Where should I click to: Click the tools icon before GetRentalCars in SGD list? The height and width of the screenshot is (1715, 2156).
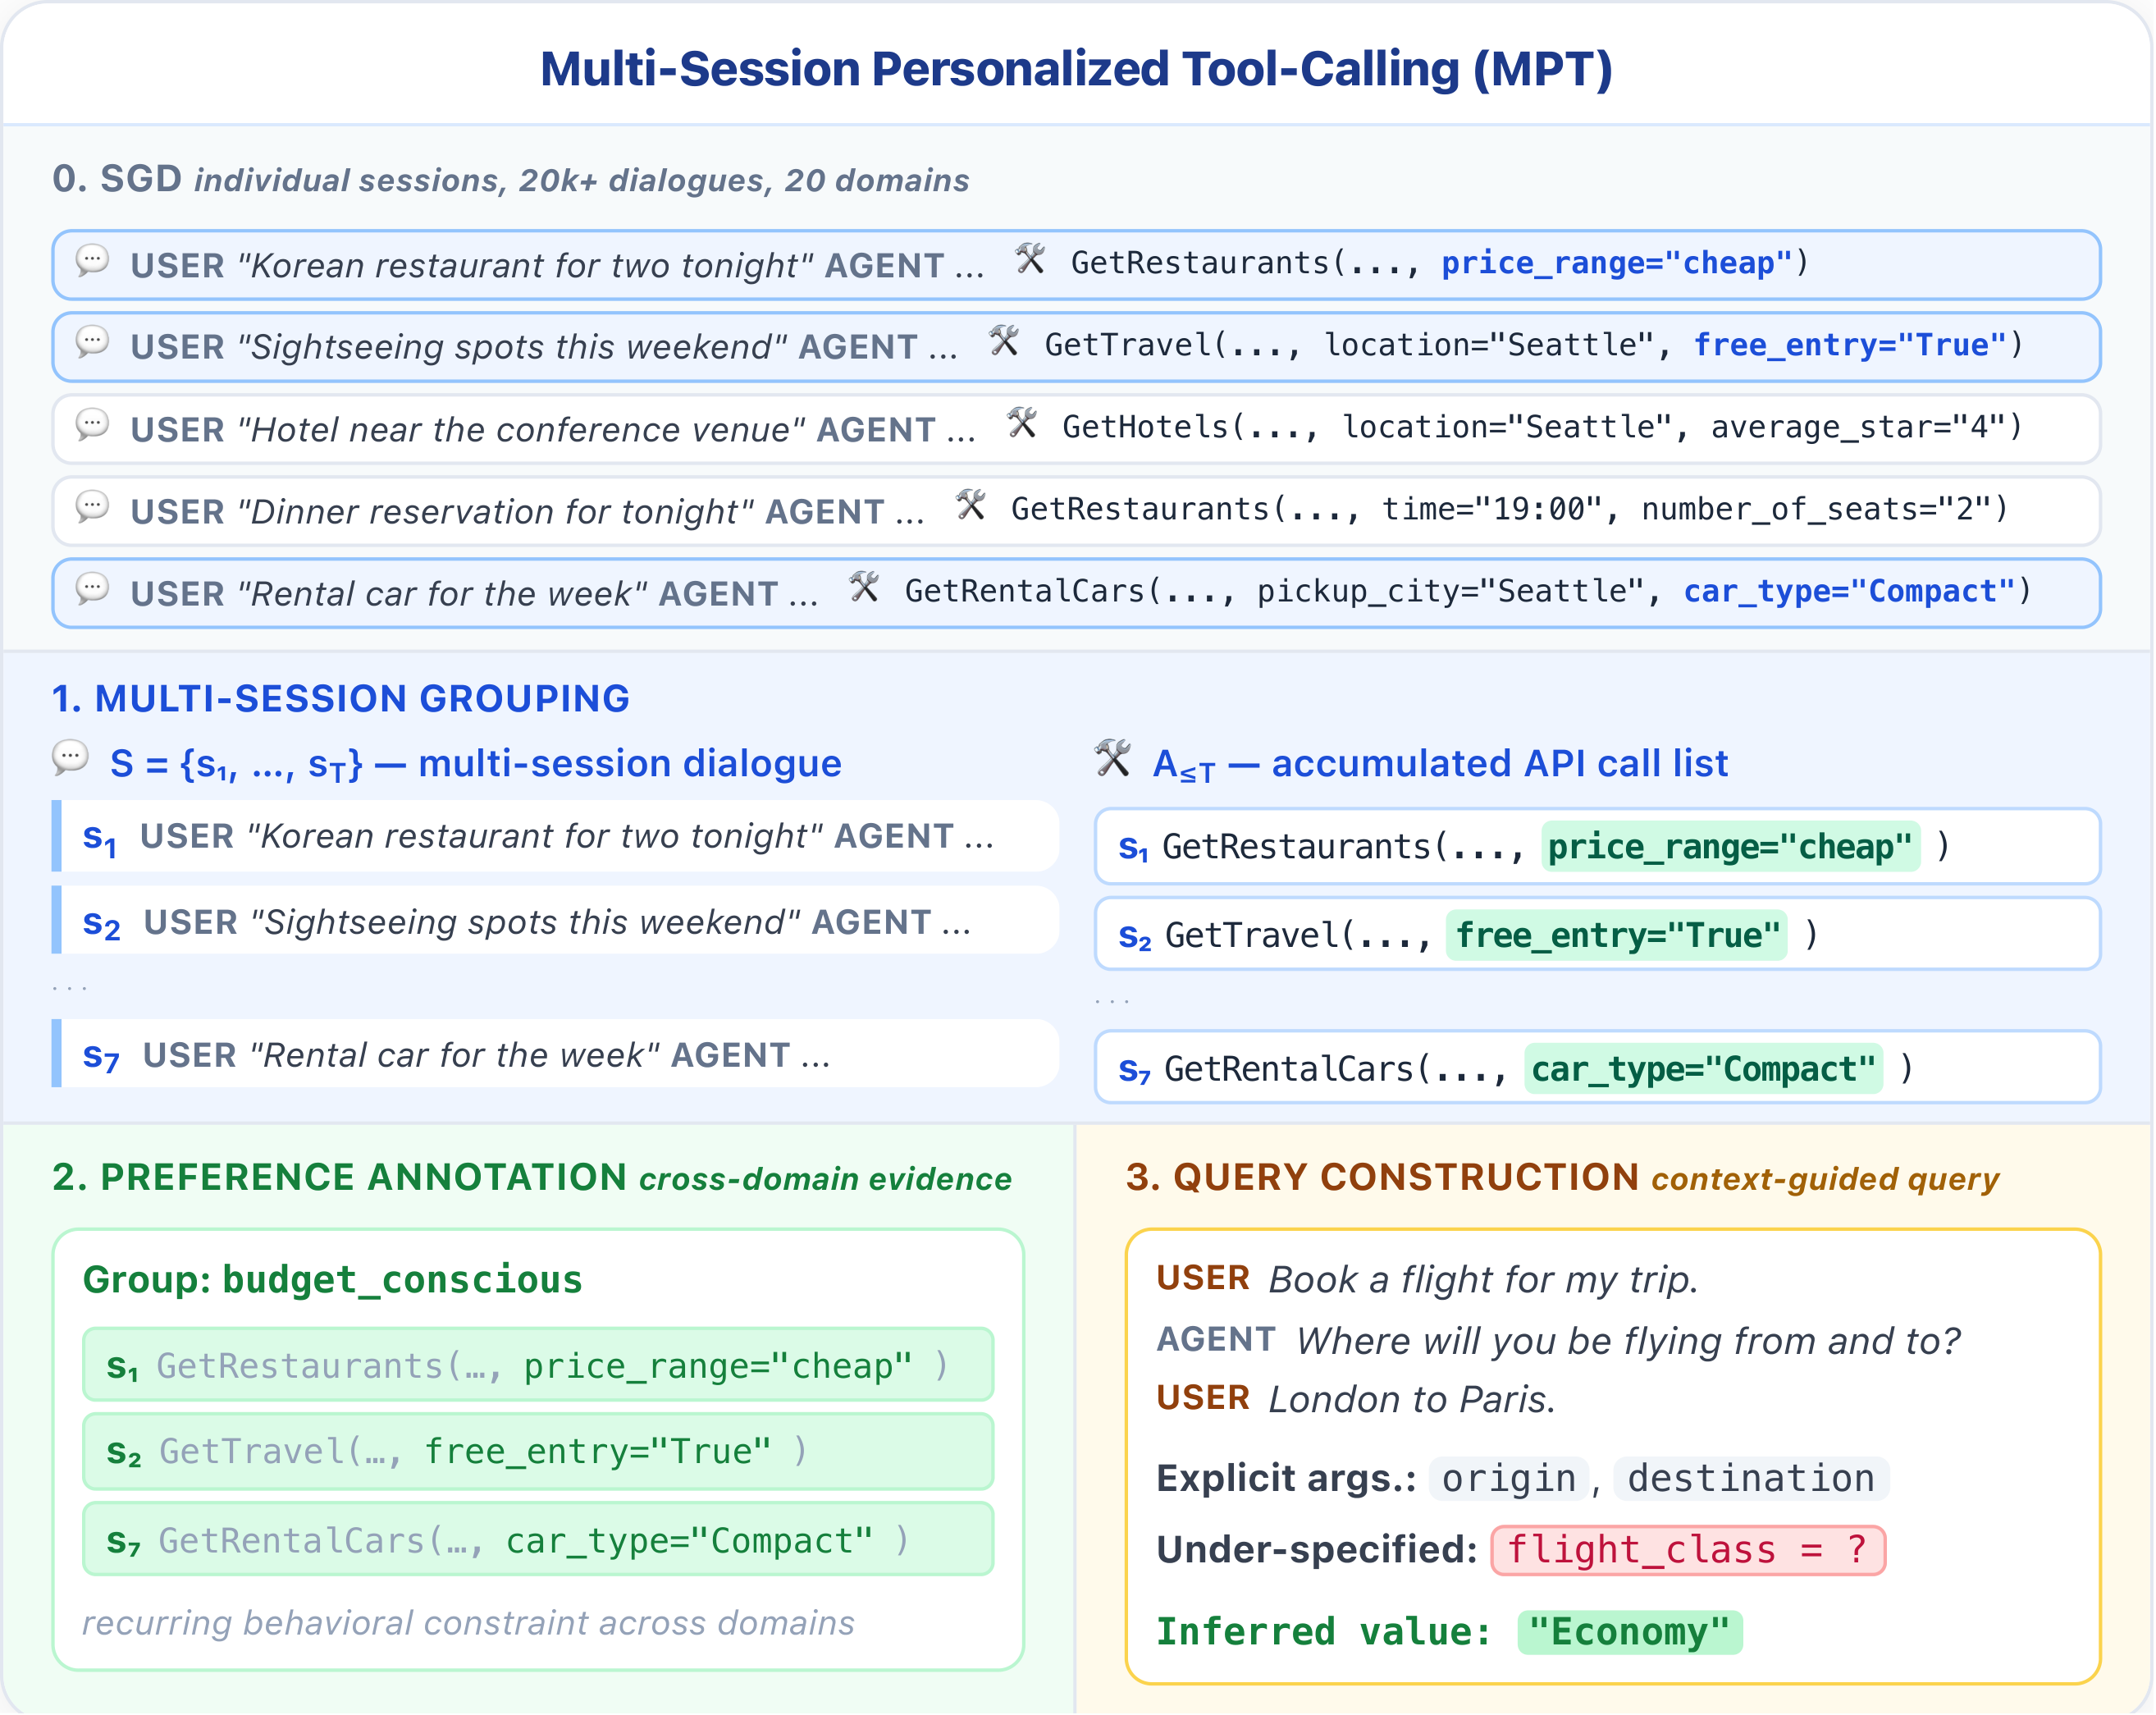[x=865, y=588]
